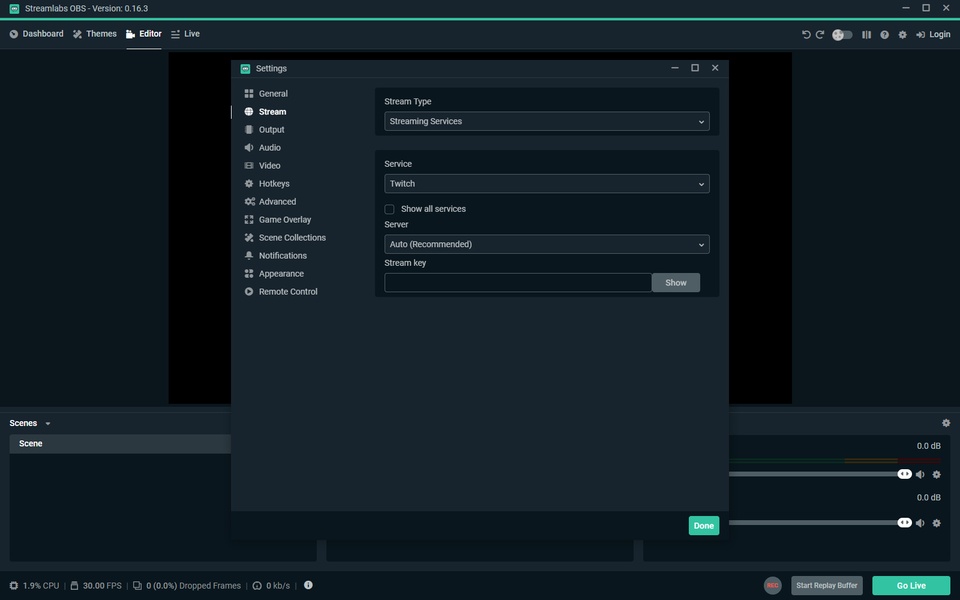Open the Service dropdown showing Twitch
The width and height of the screenshot is (960, 600).
tap(547, 183)
